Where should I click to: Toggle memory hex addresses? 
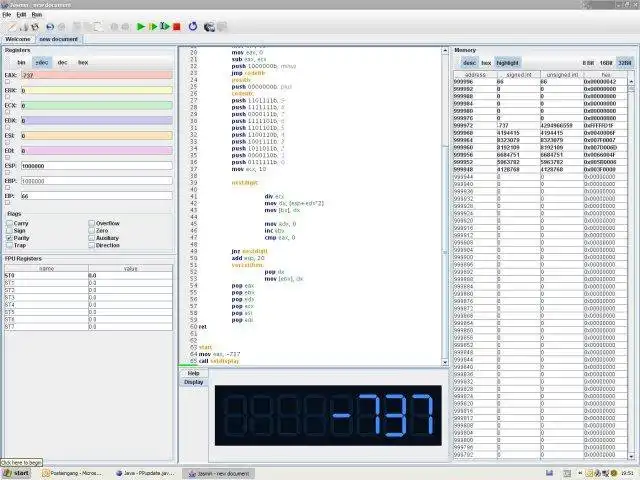[x=486, y=63]
